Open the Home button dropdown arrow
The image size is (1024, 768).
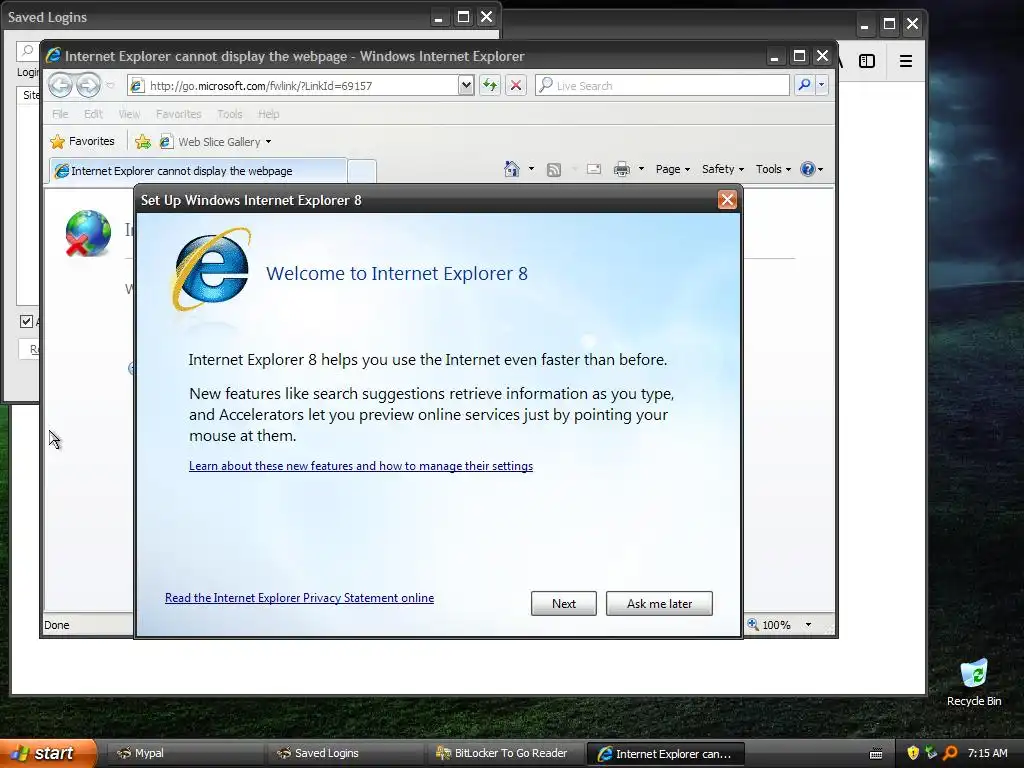click(x=531, y=169)
